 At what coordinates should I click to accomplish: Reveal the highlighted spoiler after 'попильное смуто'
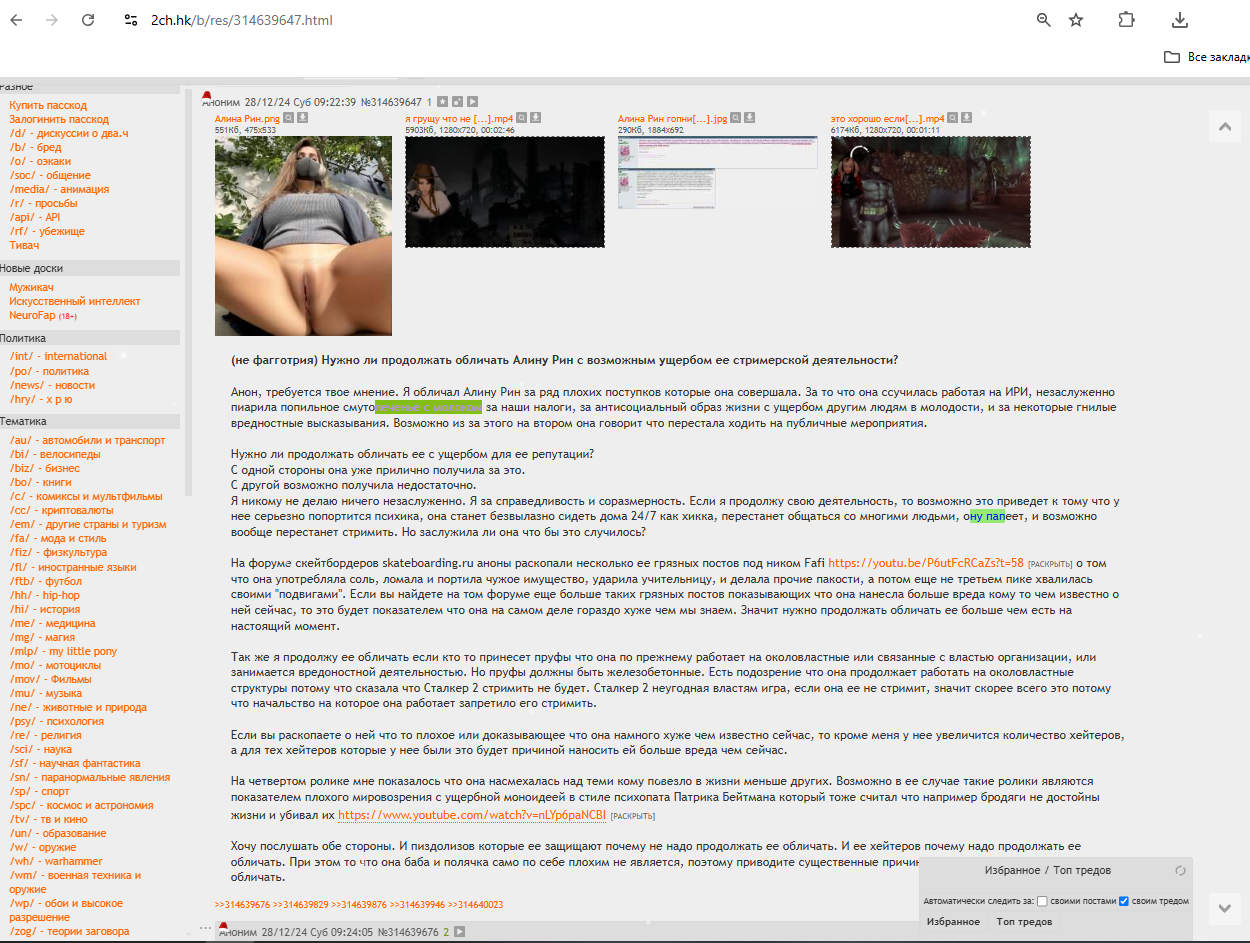(428, 407)
